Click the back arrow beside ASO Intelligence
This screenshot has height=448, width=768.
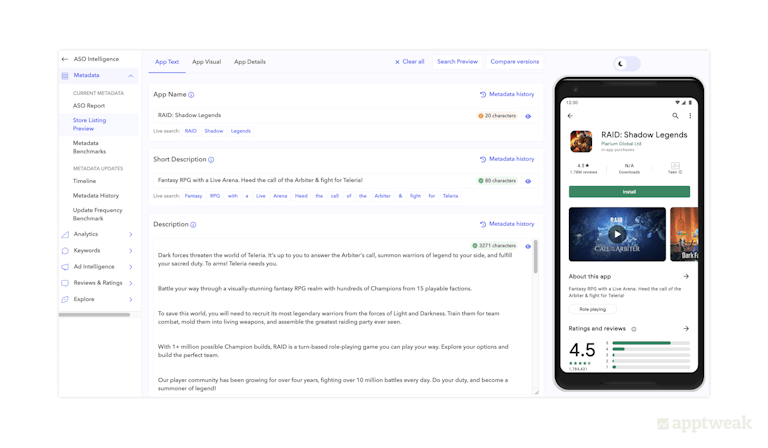[65, 59]
